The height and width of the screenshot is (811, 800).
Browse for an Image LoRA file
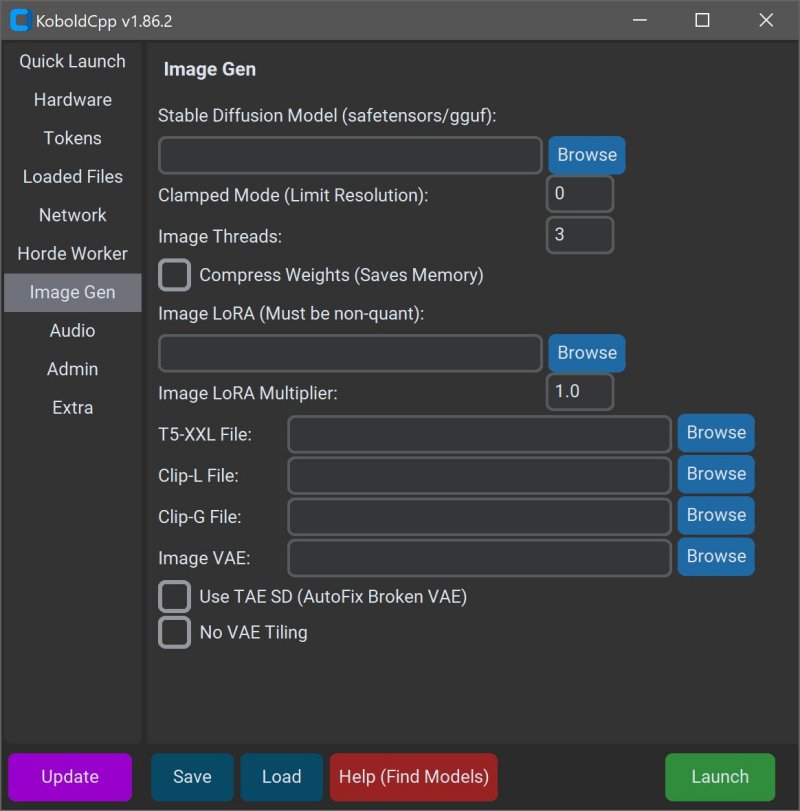[x=587, y=353]
